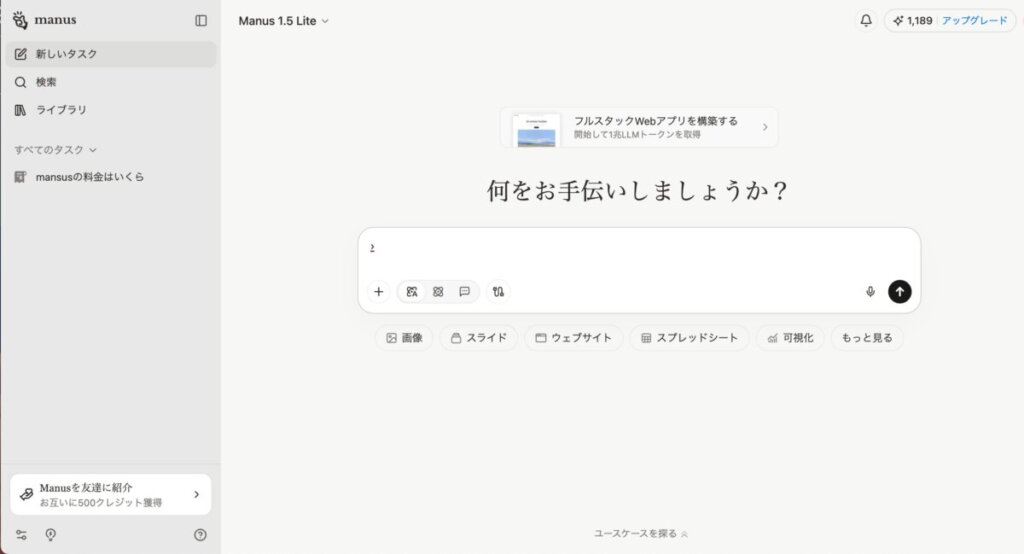1024x554 pixels.
Task: Click the black send arrow button
Action: [x=899, y=292]
